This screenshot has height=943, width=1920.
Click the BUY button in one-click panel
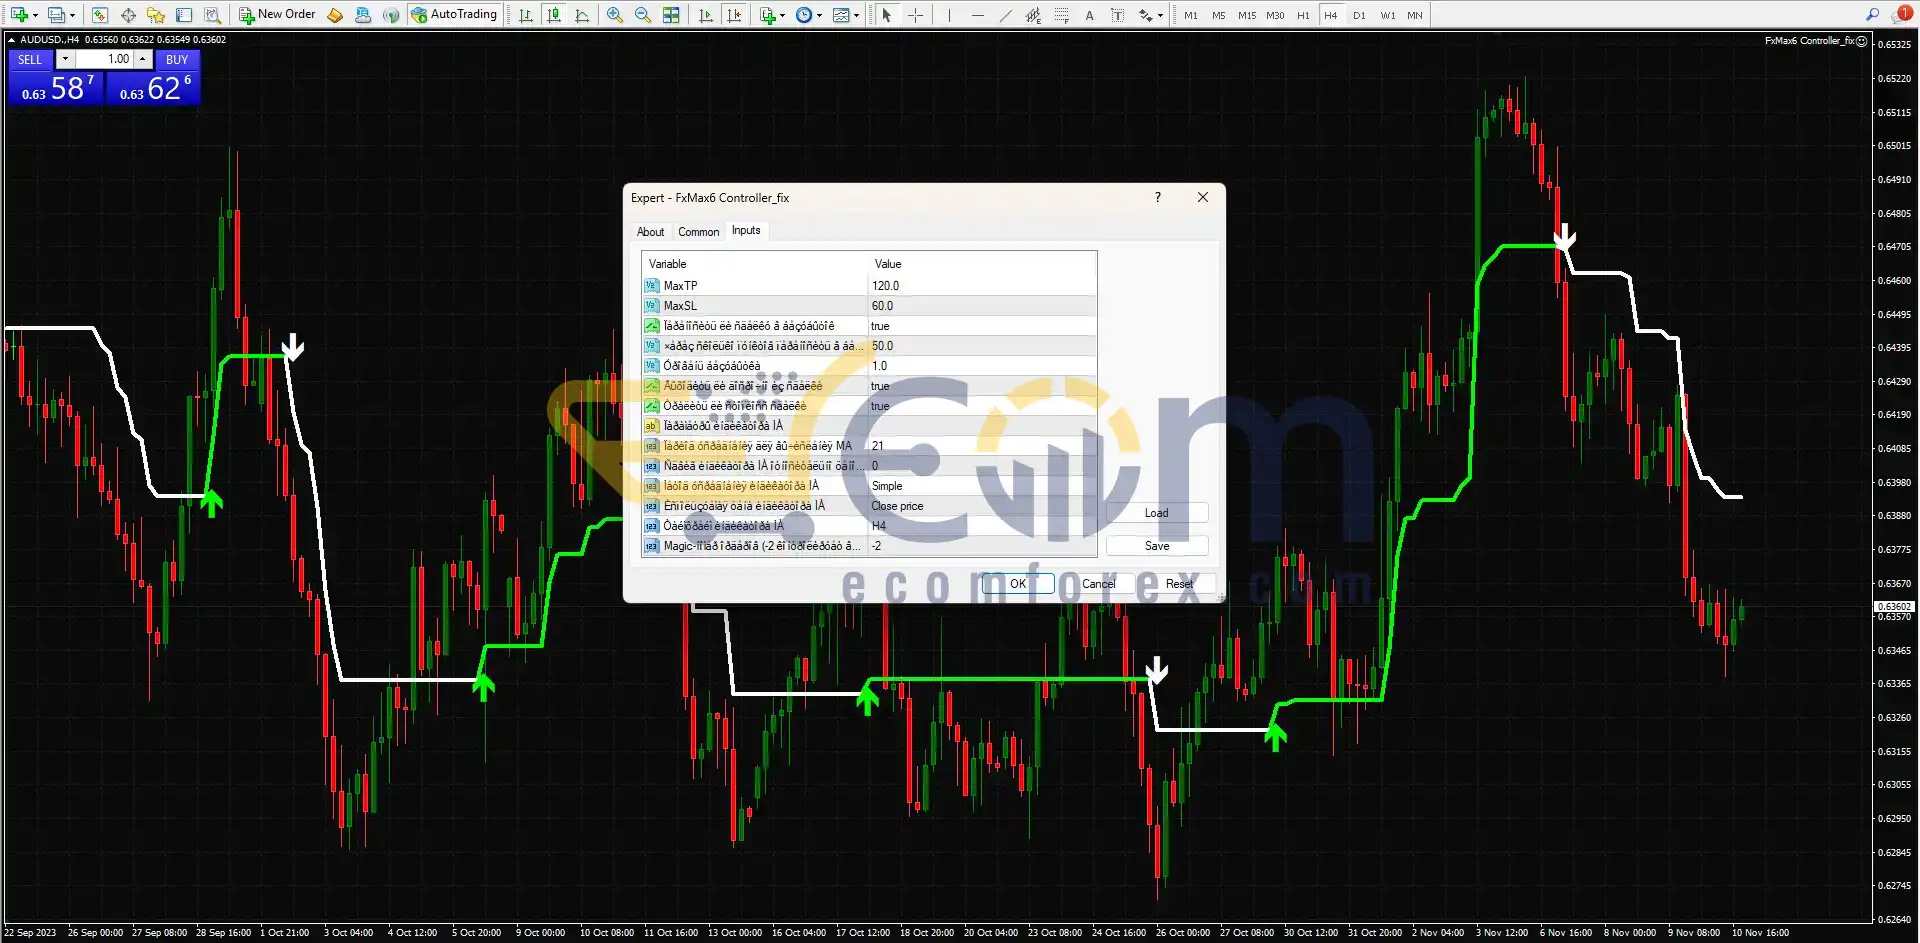[177, 60]
